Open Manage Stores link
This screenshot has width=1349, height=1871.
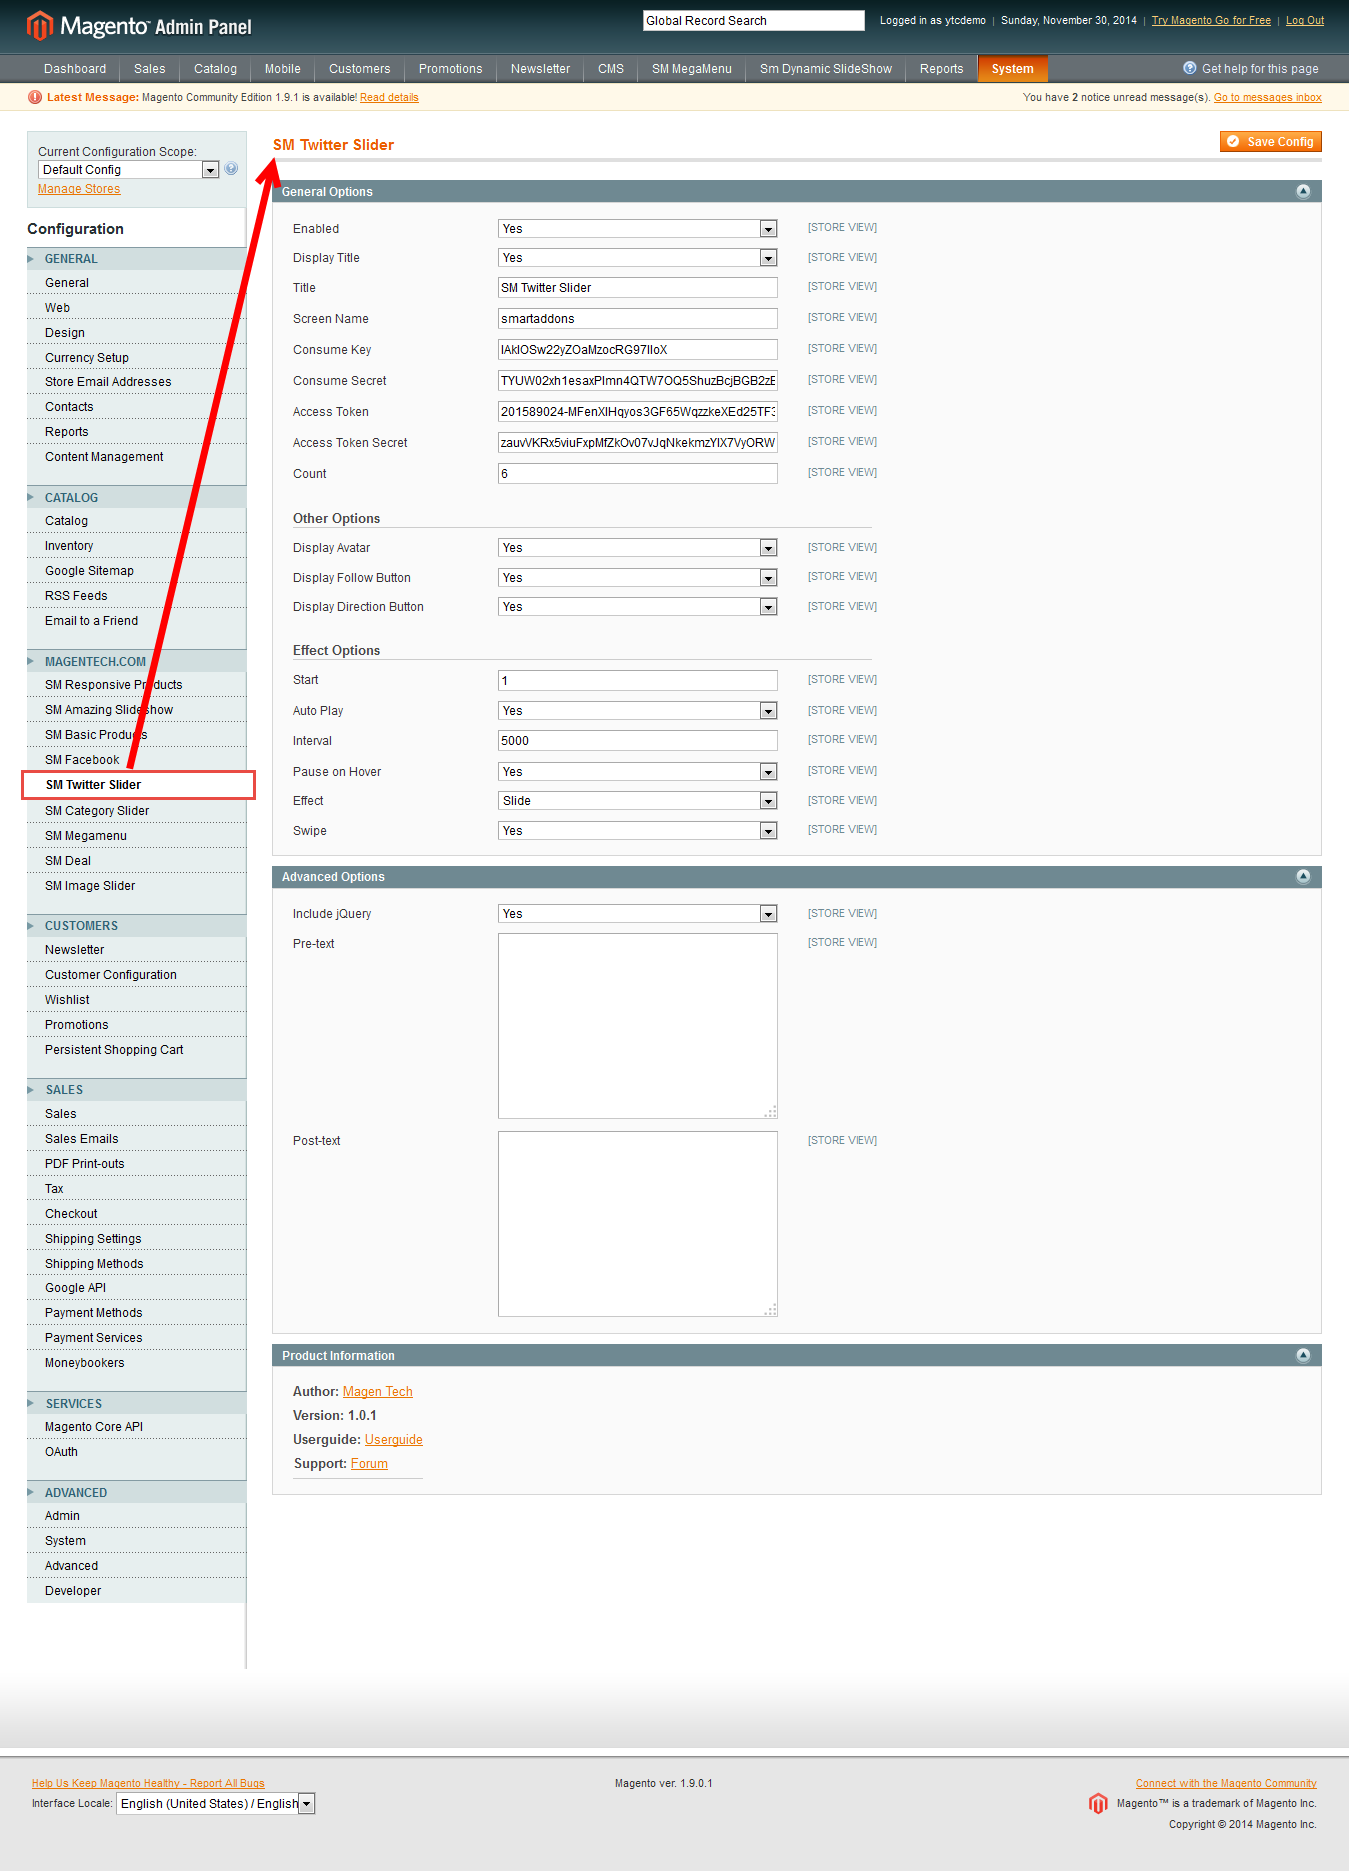tap(79, 189)
